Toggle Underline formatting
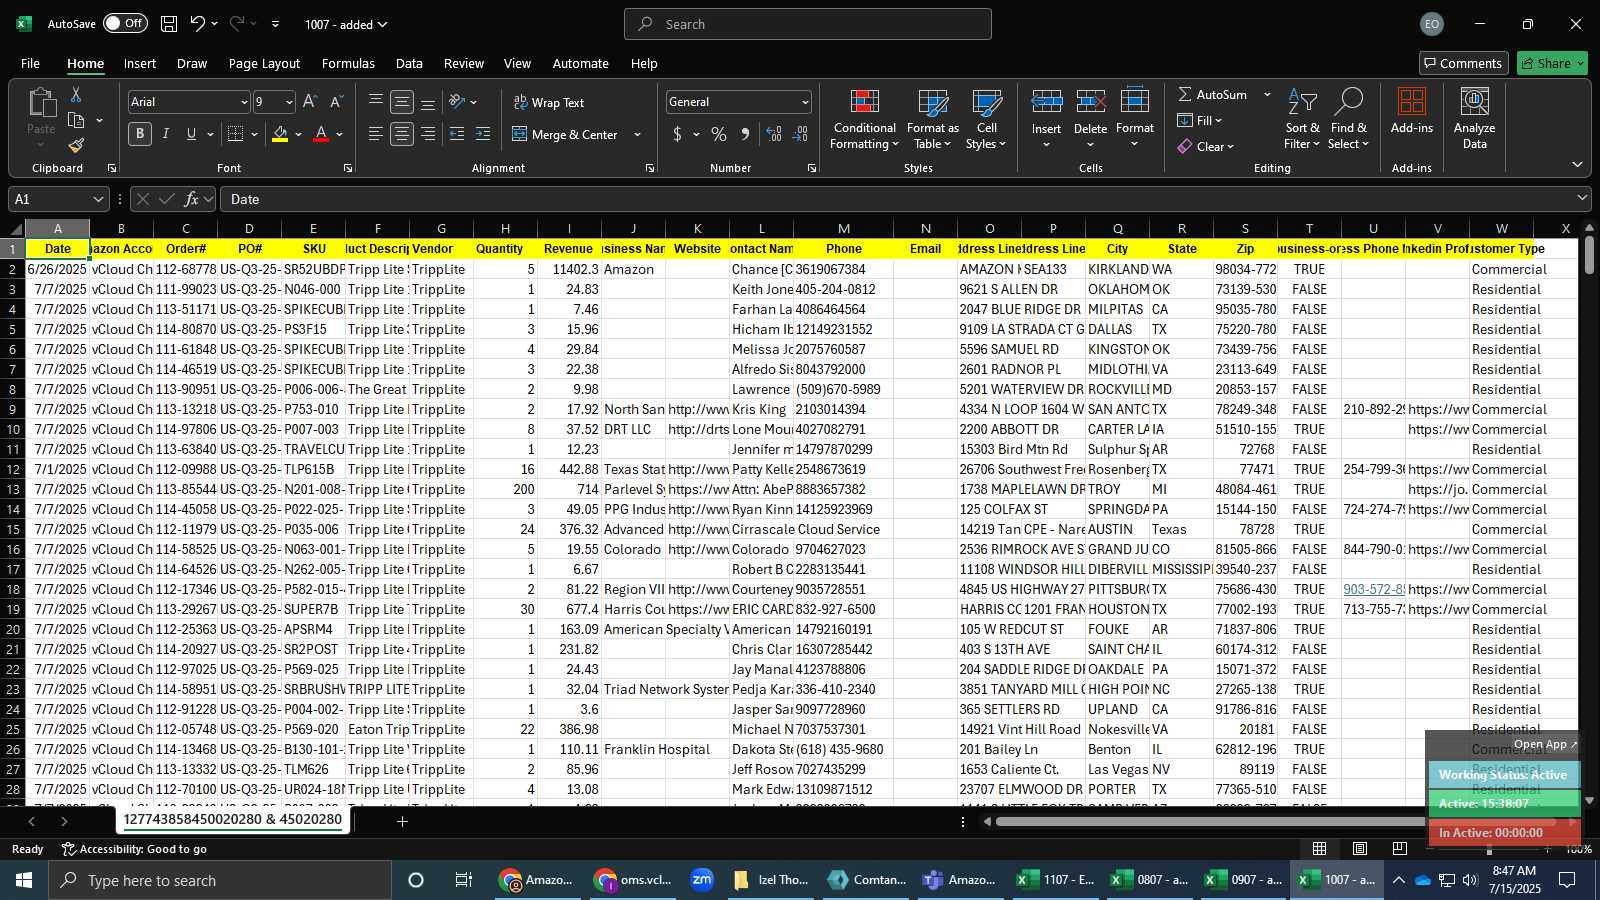This screenshot has width=1600, height=900. point(191,134)
